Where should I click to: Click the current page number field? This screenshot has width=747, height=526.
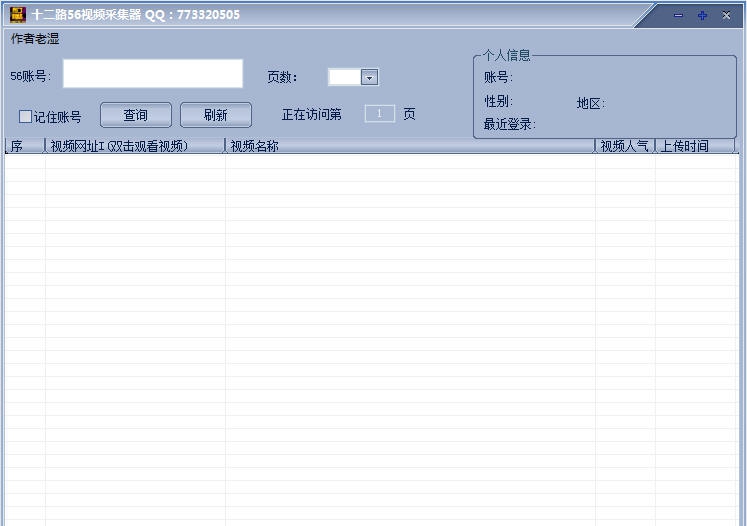[x=380, y=114]
